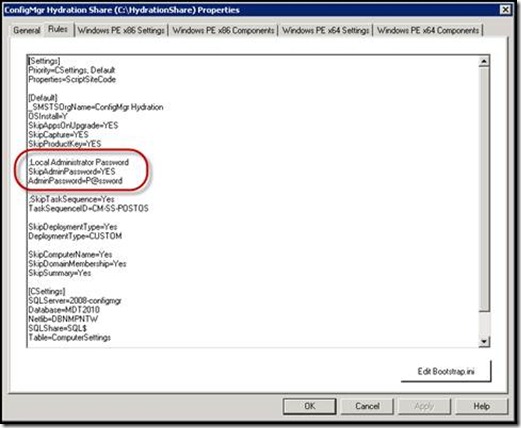Click the SkipSummary=Yes line
Image resolution: width=521 pixels, height=428 pixels.
pyautogui.click(x=60, y=273)
